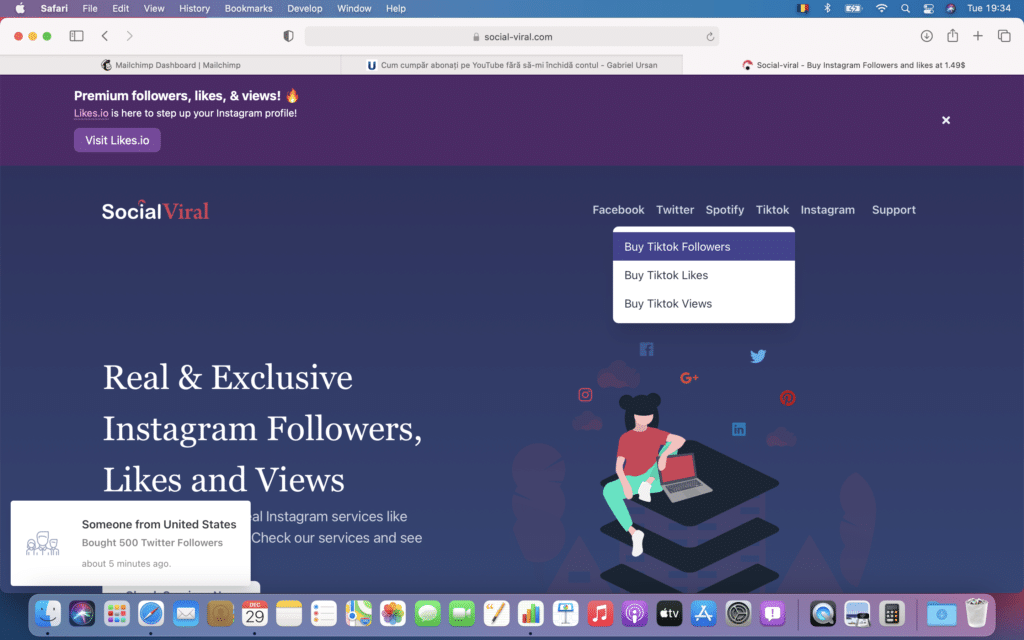Open Photos app in the dock
1024x640 pixels.
click(x=393, y=614)
